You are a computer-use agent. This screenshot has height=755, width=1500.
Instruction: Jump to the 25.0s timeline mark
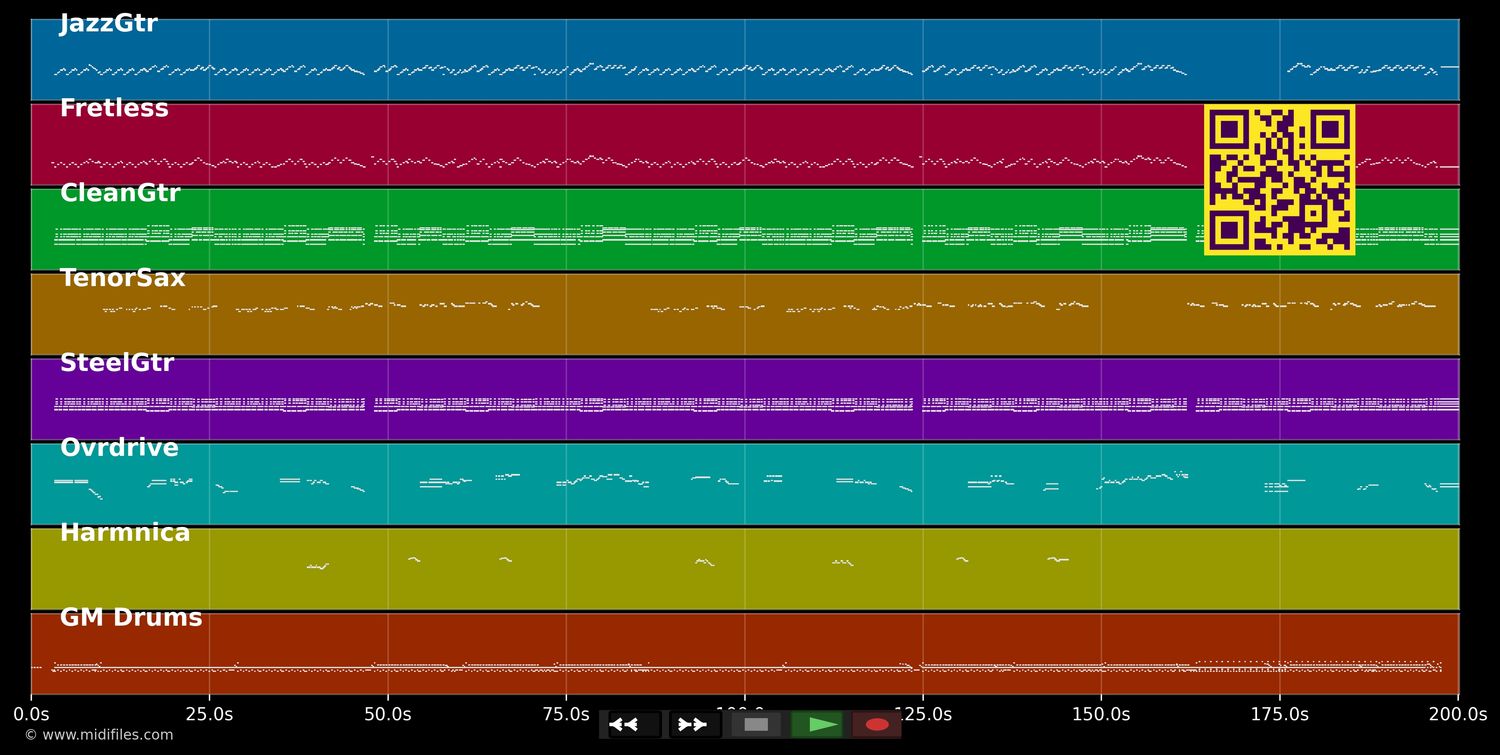click(x=209, y=715)
